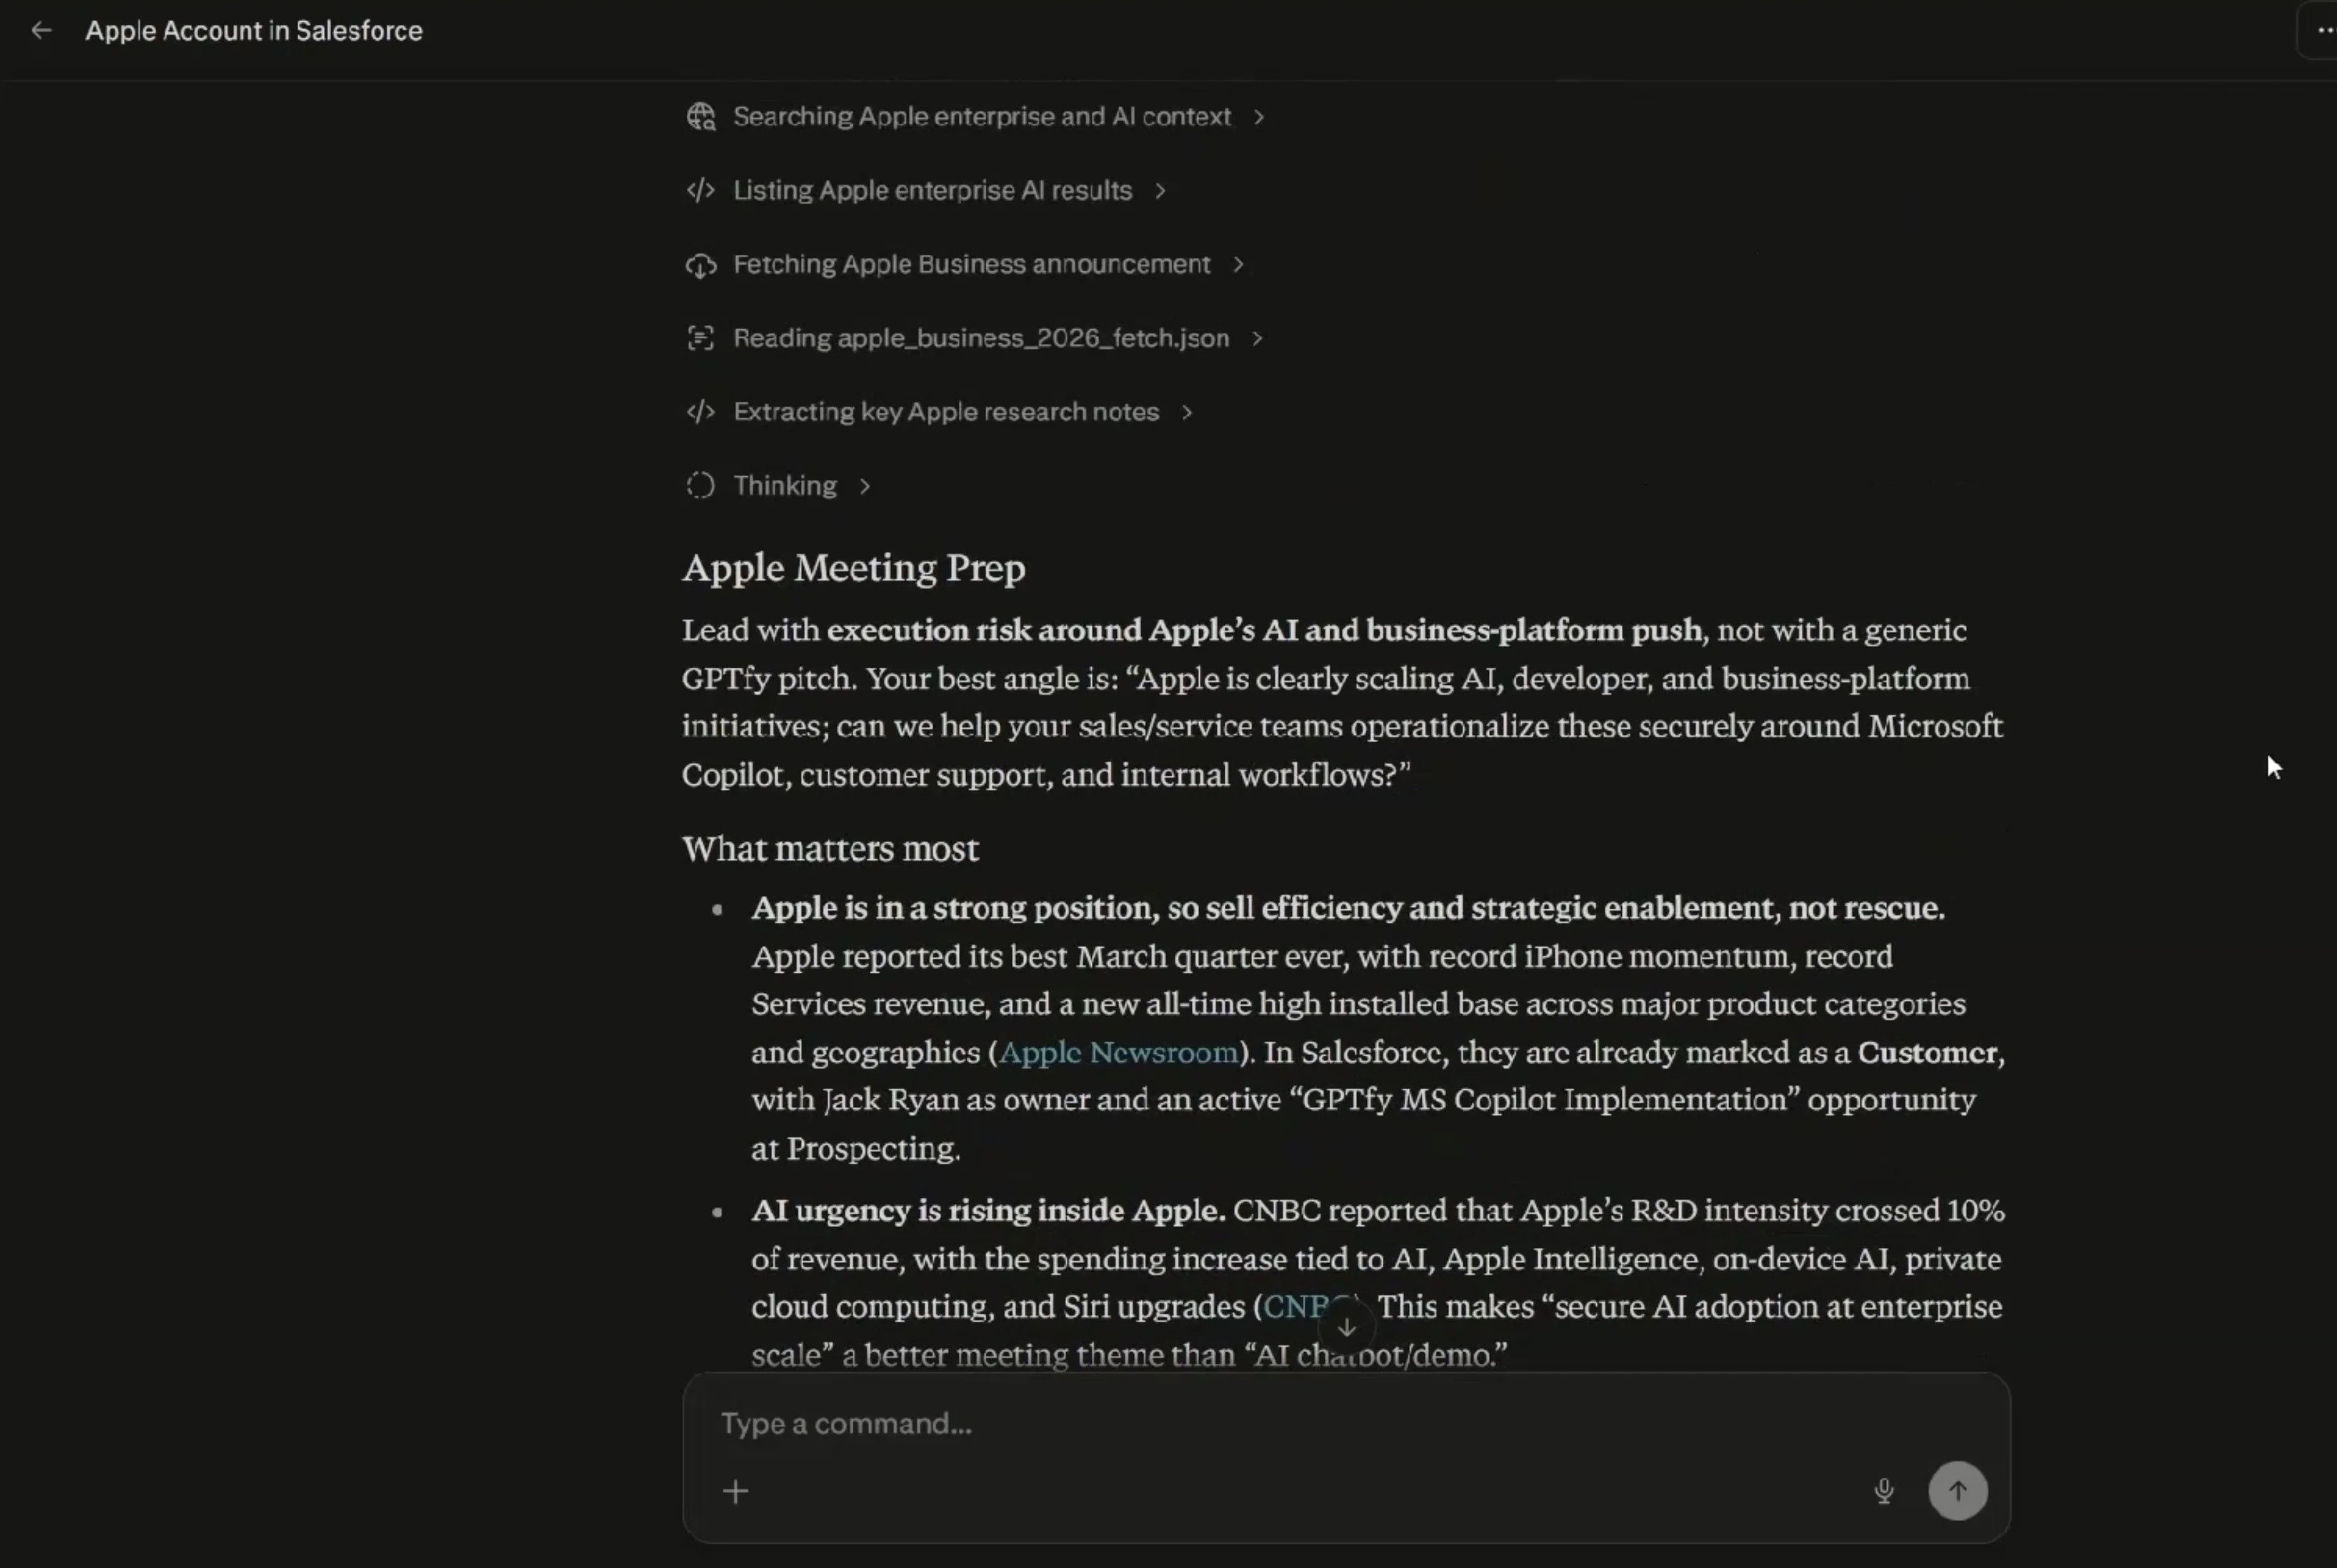Viewport: 2337px width, 1568px height.
Task: Click the globe search icon beside Searching Apple enterprise
Action: tap(701, 117)
